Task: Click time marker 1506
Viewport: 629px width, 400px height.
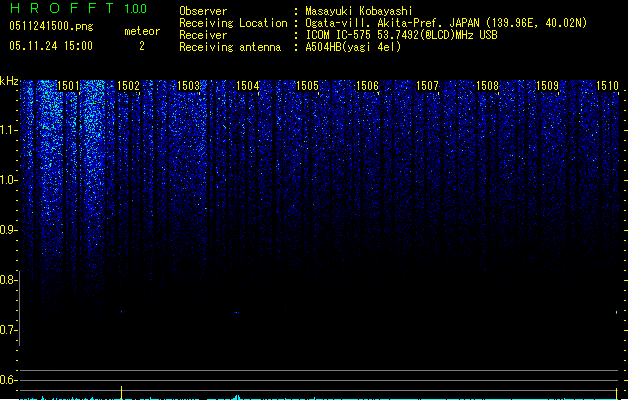Action: click(x=367, y=86)
